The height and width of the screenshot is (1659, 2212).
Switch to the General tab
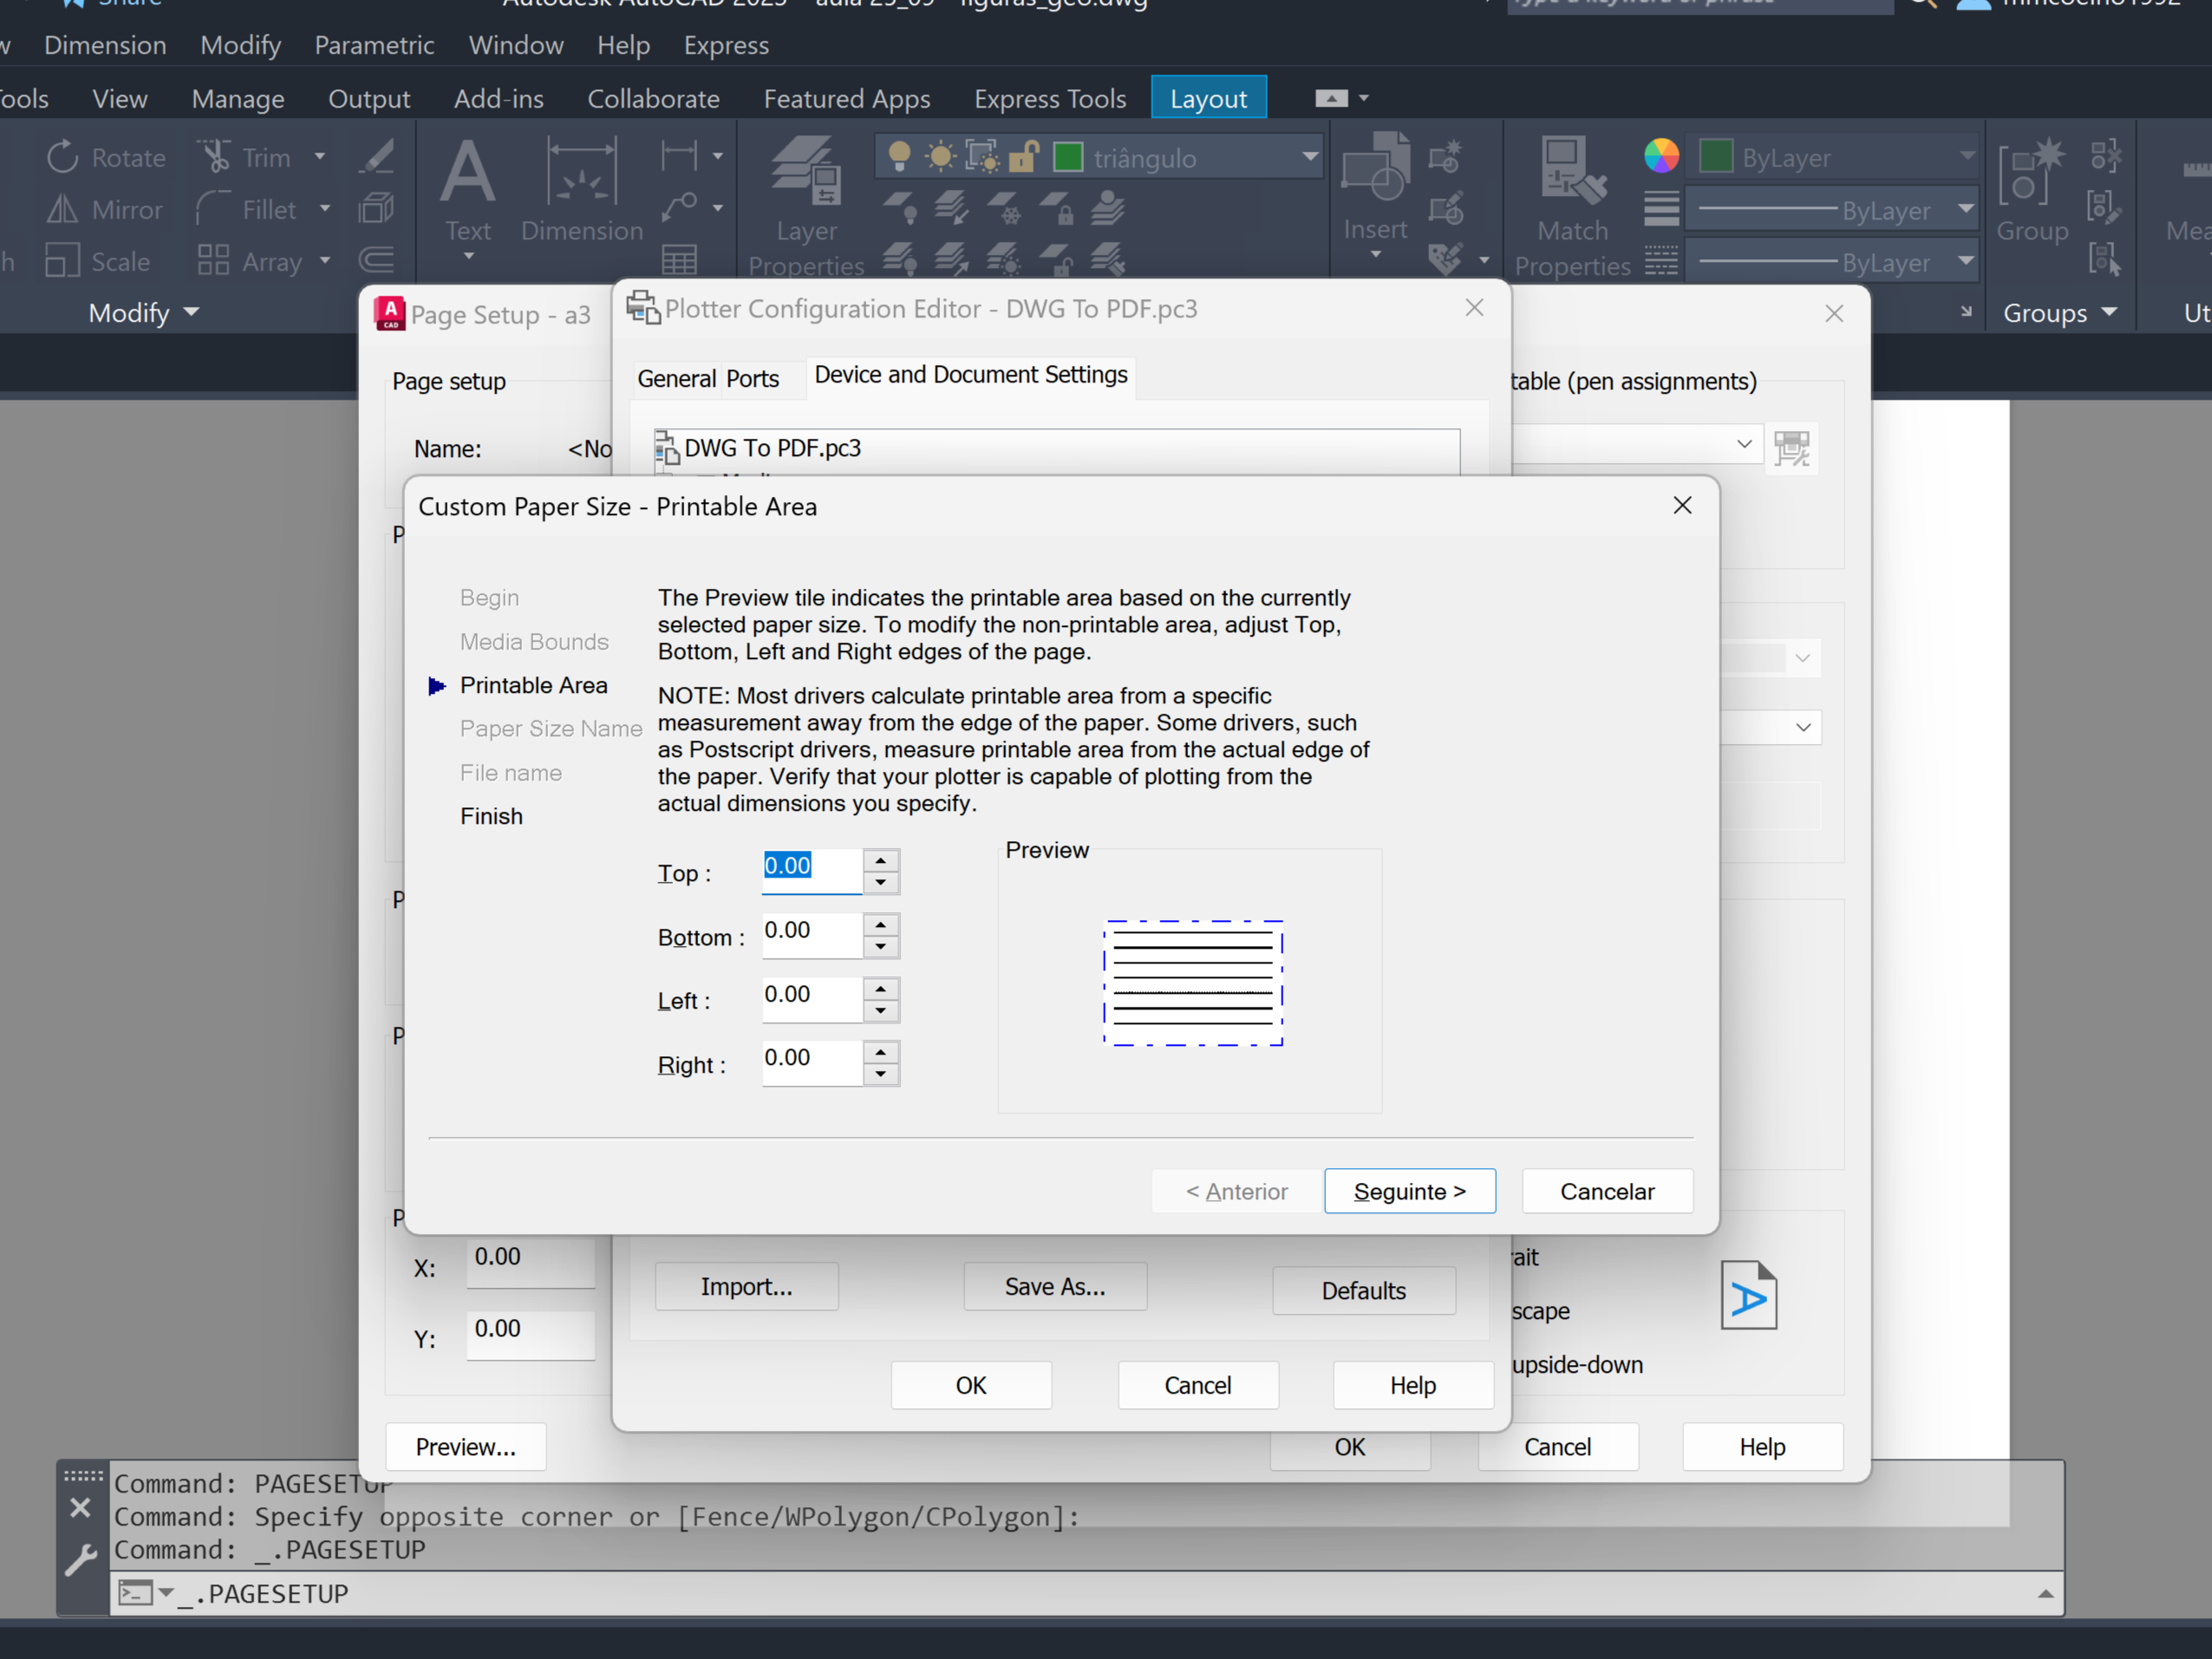point(676,379)
